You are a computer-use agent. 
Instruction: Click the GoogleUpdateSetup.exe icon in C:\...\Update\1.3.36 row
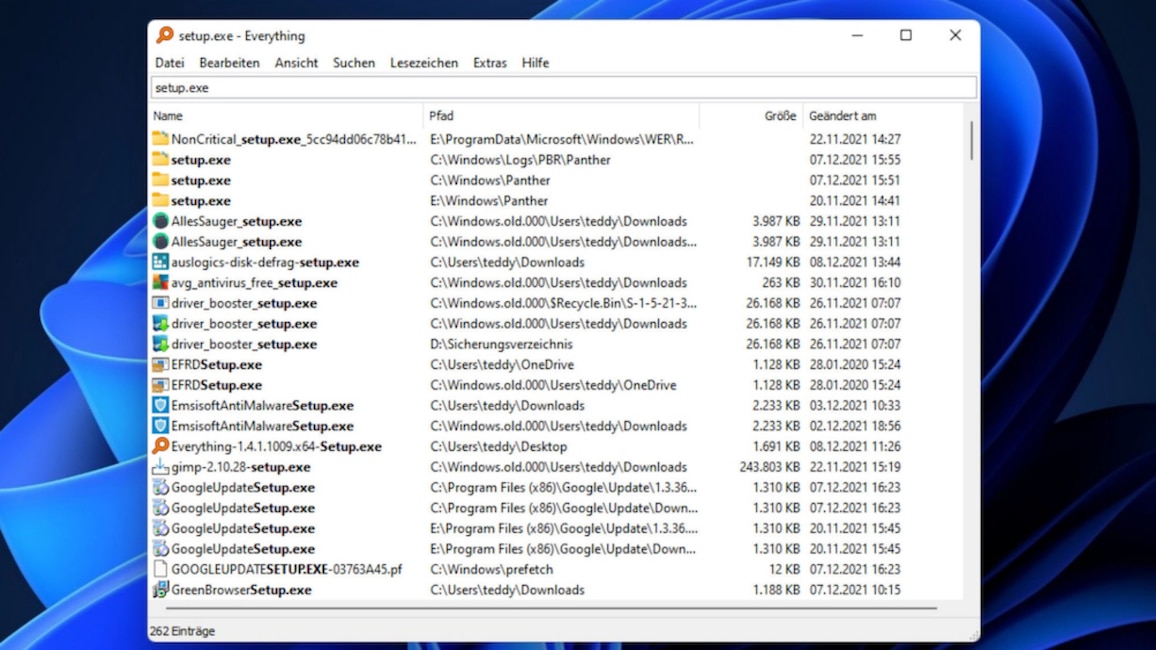tap(160, 487)
